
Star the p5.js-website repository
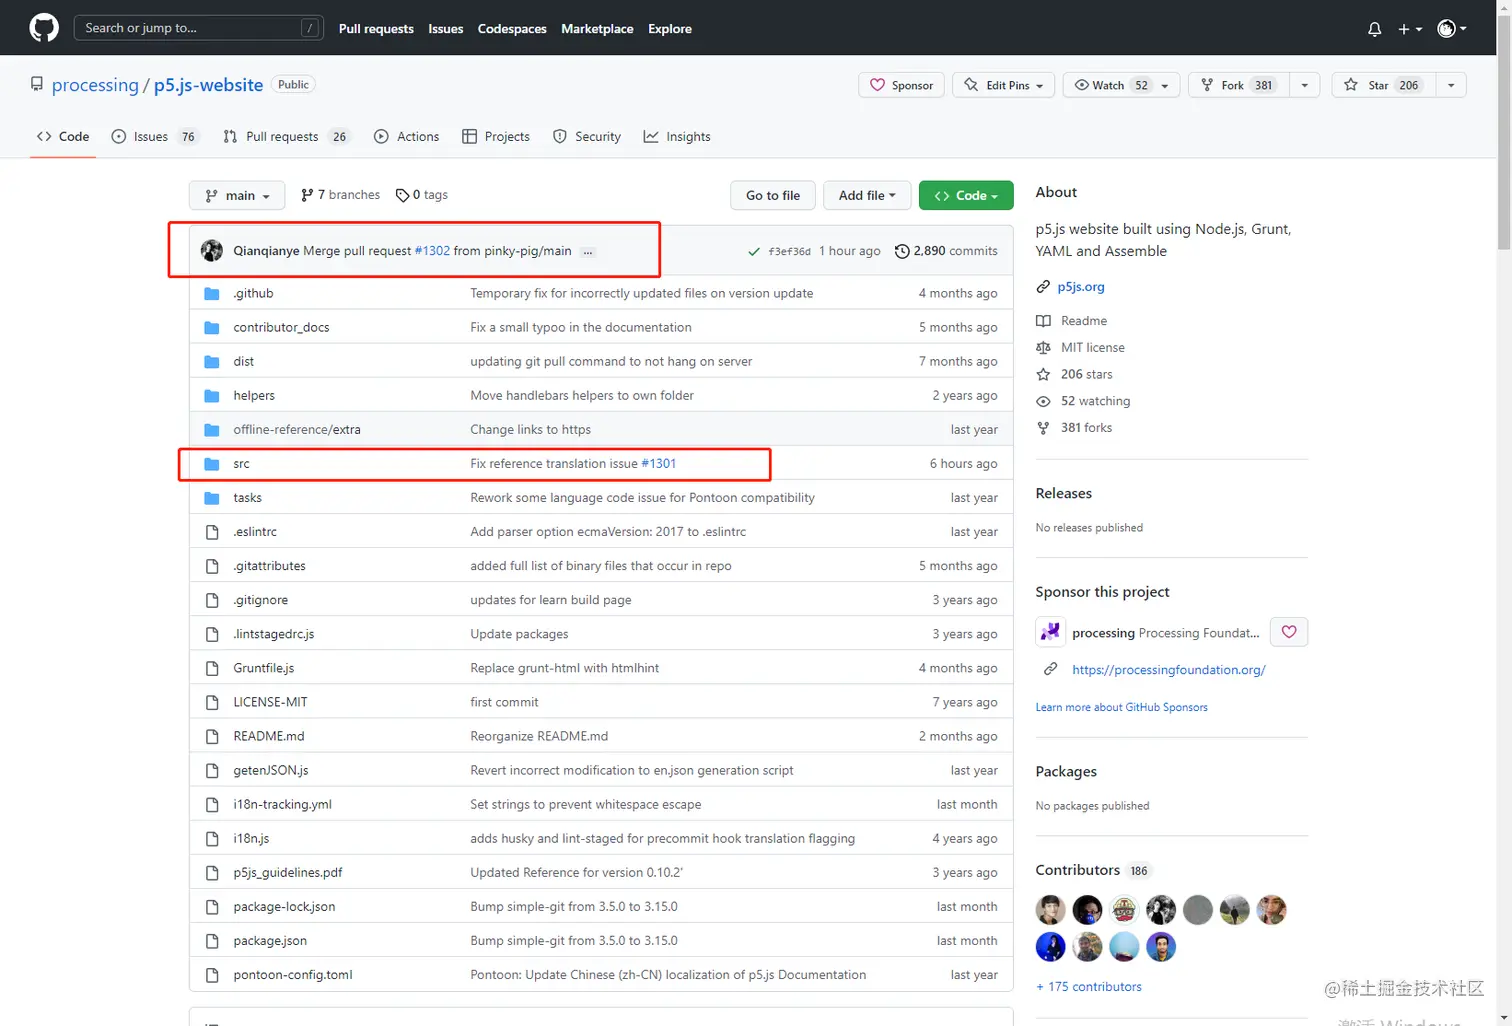[1383, 85]
